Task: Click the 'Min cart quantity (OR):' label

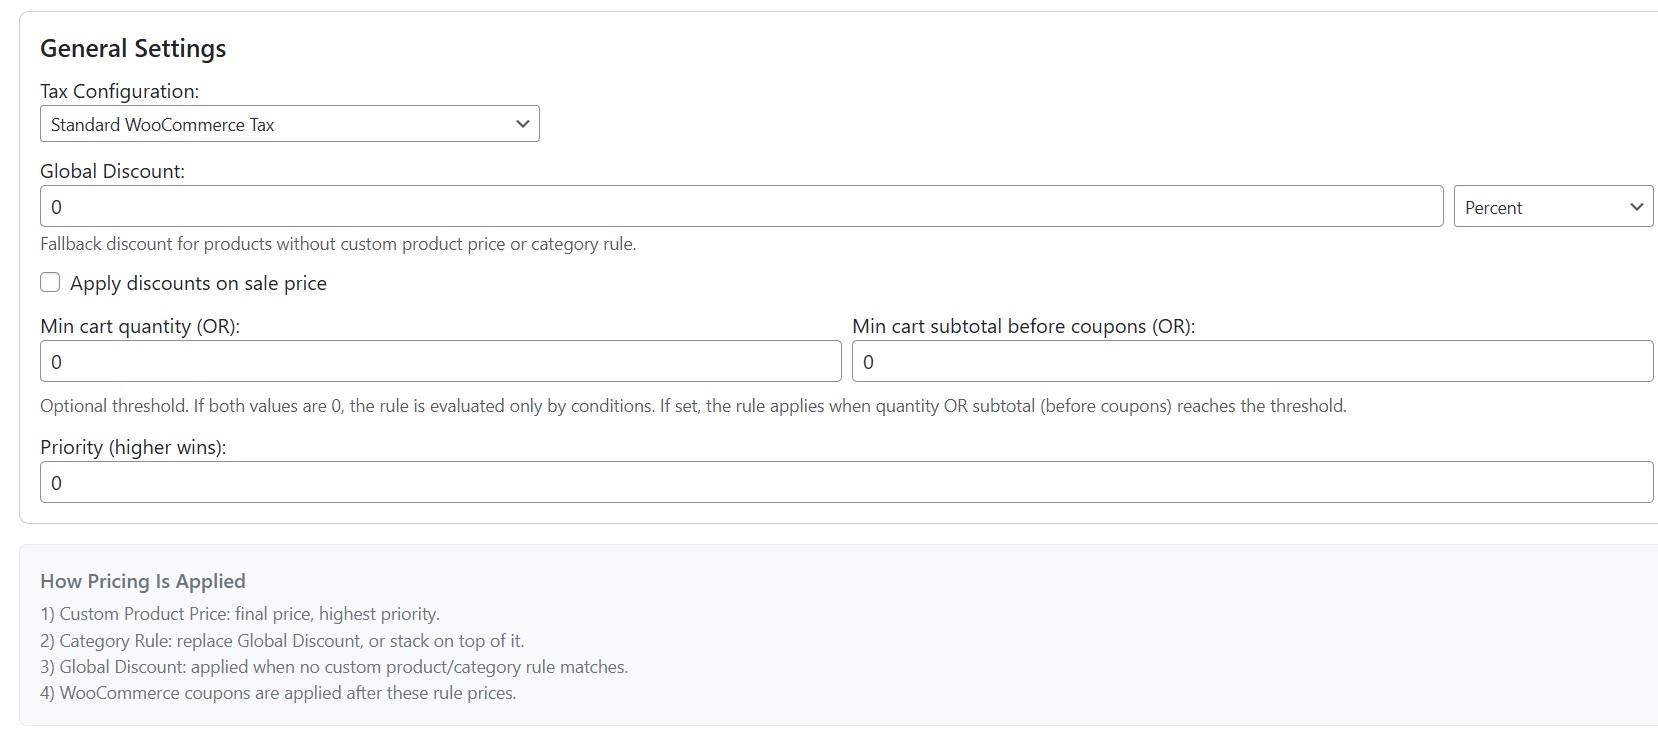Action: [140, 326]
